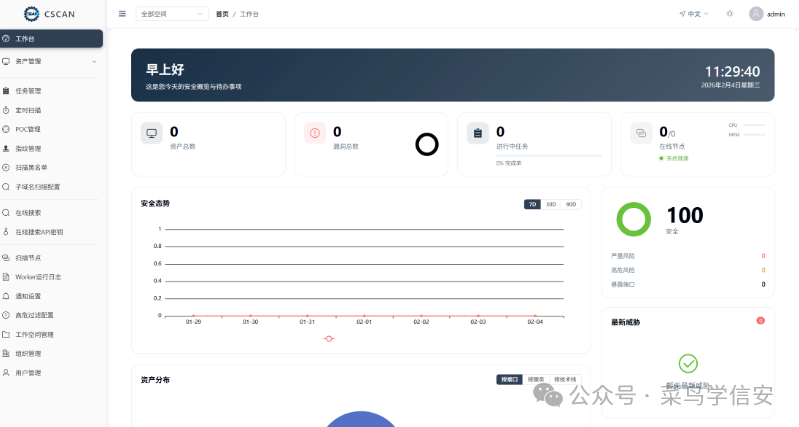Screen dimensions: 799x427
Task: Click the POC管理 icon in sidebar
Action: point(6,129)
